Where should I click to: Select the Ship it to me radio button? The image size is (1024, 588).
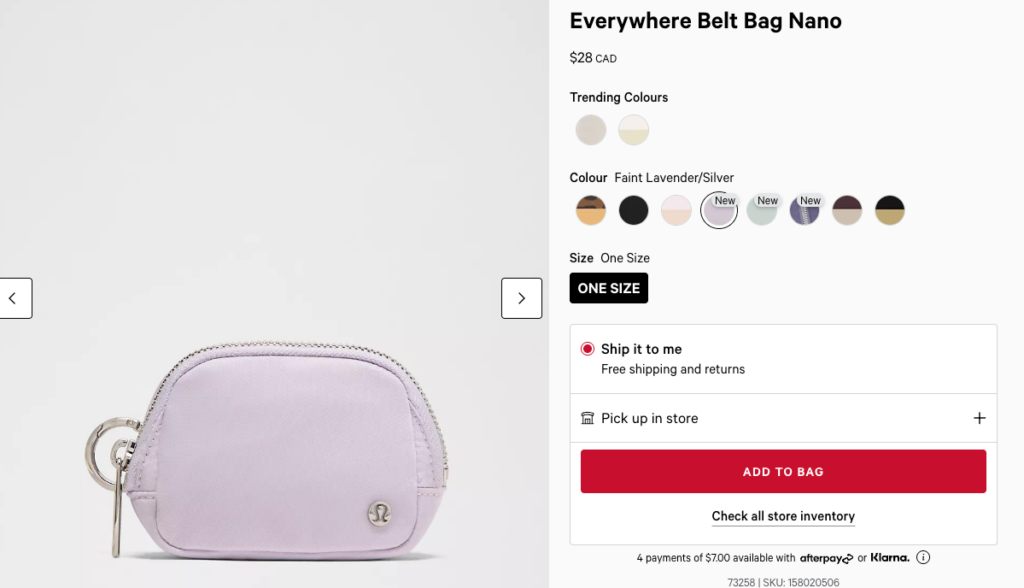point(587,349)
